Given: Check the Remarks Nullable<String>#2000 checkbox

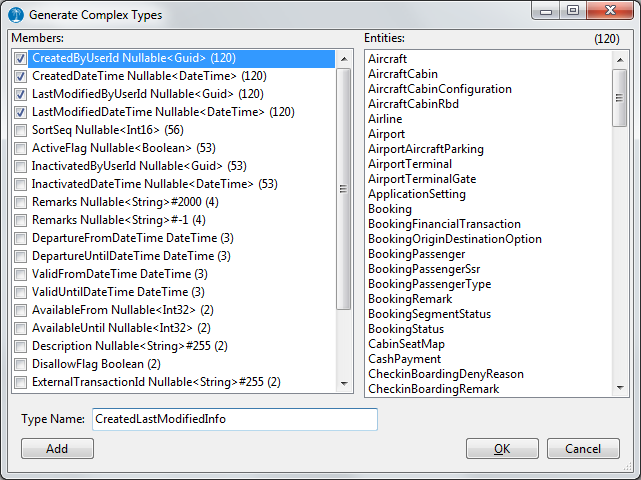Looking at the screenshot, I should [21, 202].
